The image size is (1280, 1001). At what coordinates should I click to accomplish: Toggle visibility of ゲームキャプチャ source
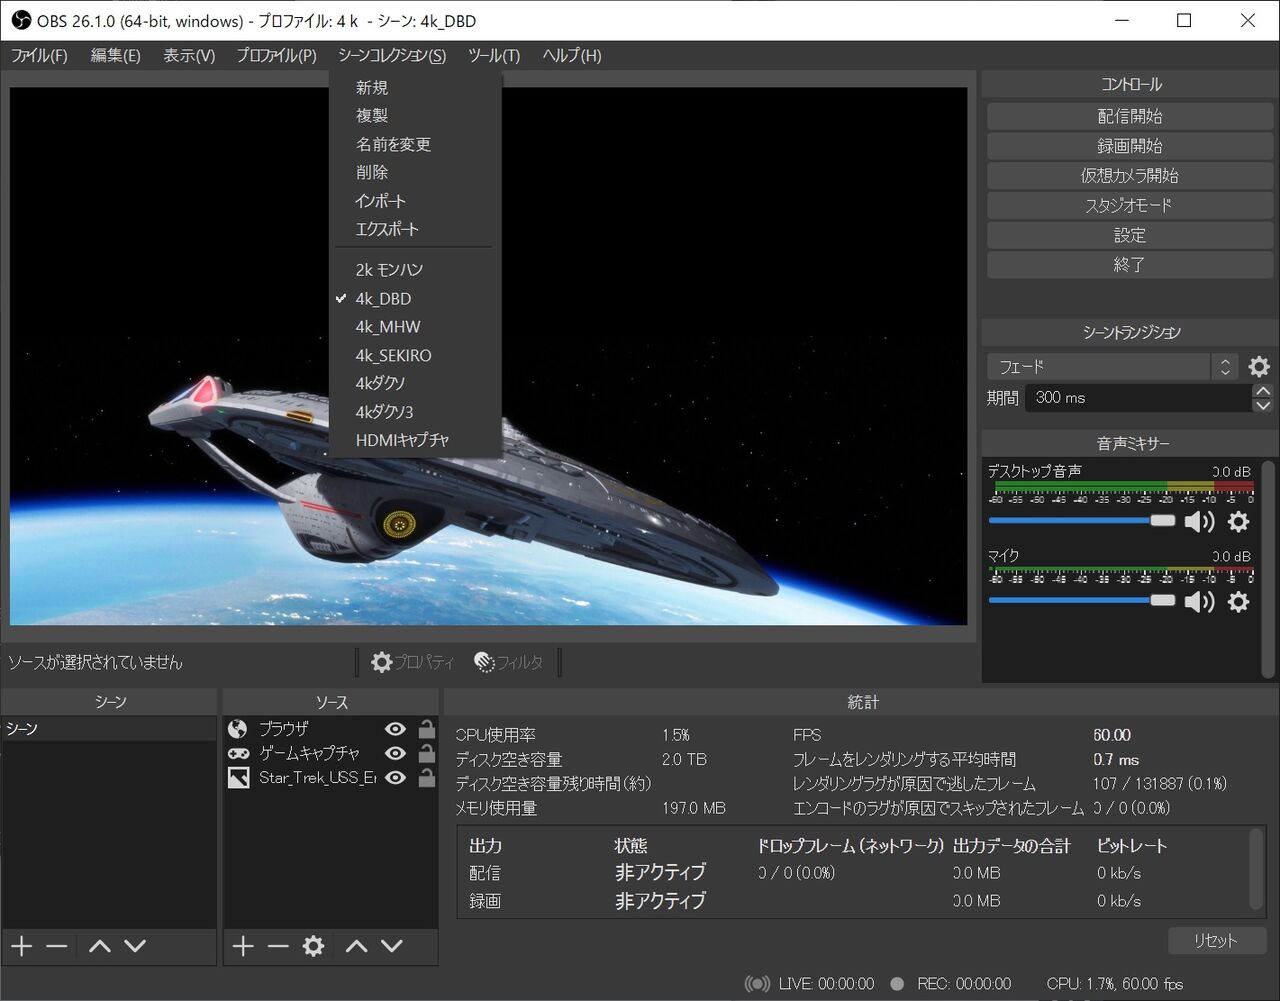tap(396, 753)
